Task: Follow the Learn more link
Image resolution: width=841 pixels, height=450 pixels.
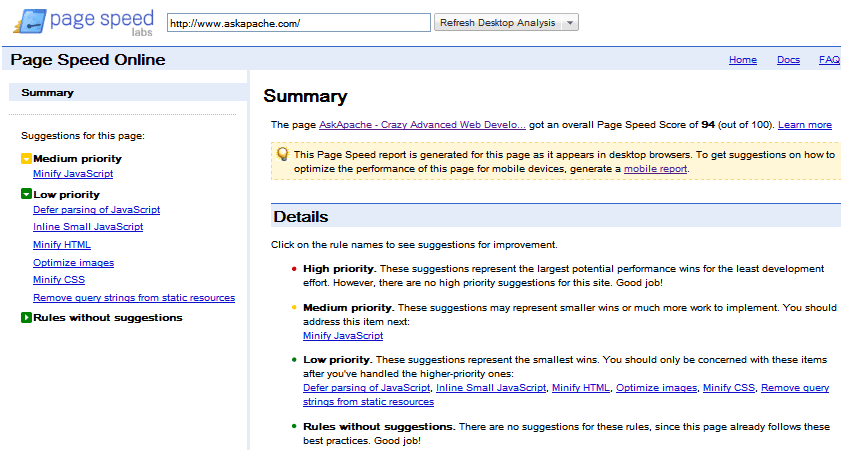Action: point(804,125)
